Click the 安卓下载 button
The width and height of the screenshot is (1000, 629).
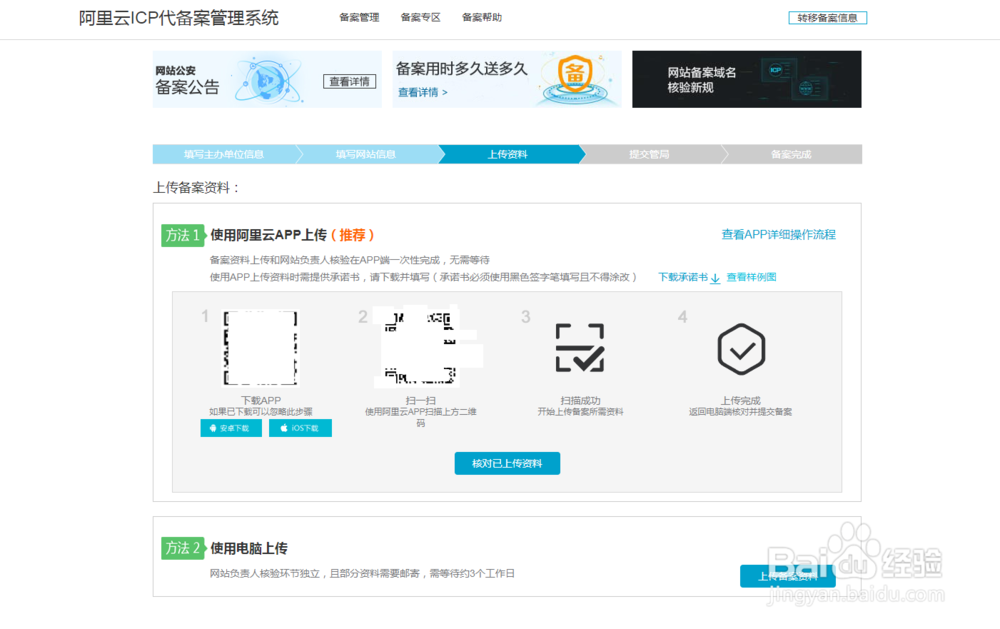click(231, 428)
